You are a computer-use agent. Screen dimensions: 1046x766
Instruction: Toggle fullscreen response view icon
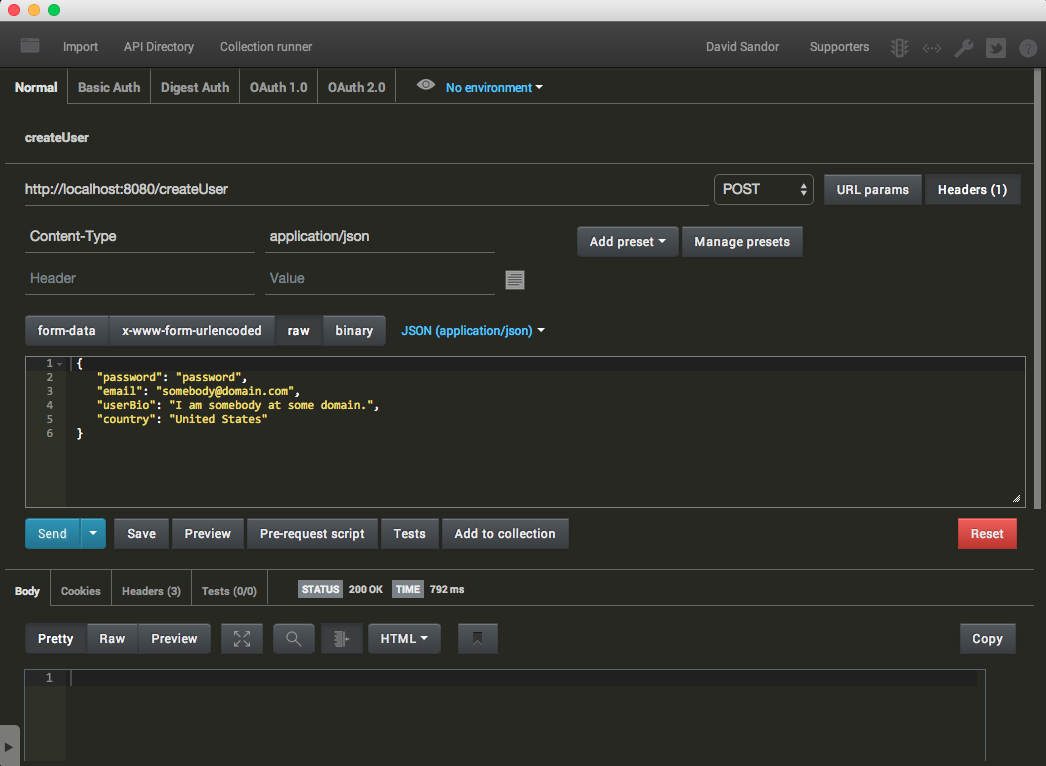pos(241,639)
